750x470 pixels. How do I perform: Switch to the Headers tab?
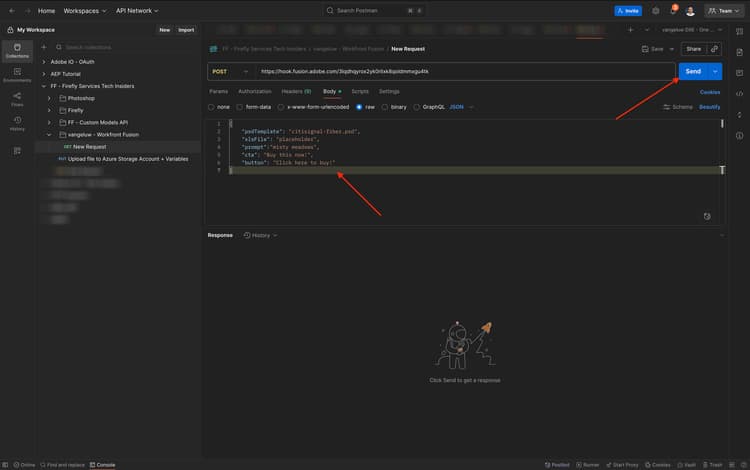coord(295,91)
